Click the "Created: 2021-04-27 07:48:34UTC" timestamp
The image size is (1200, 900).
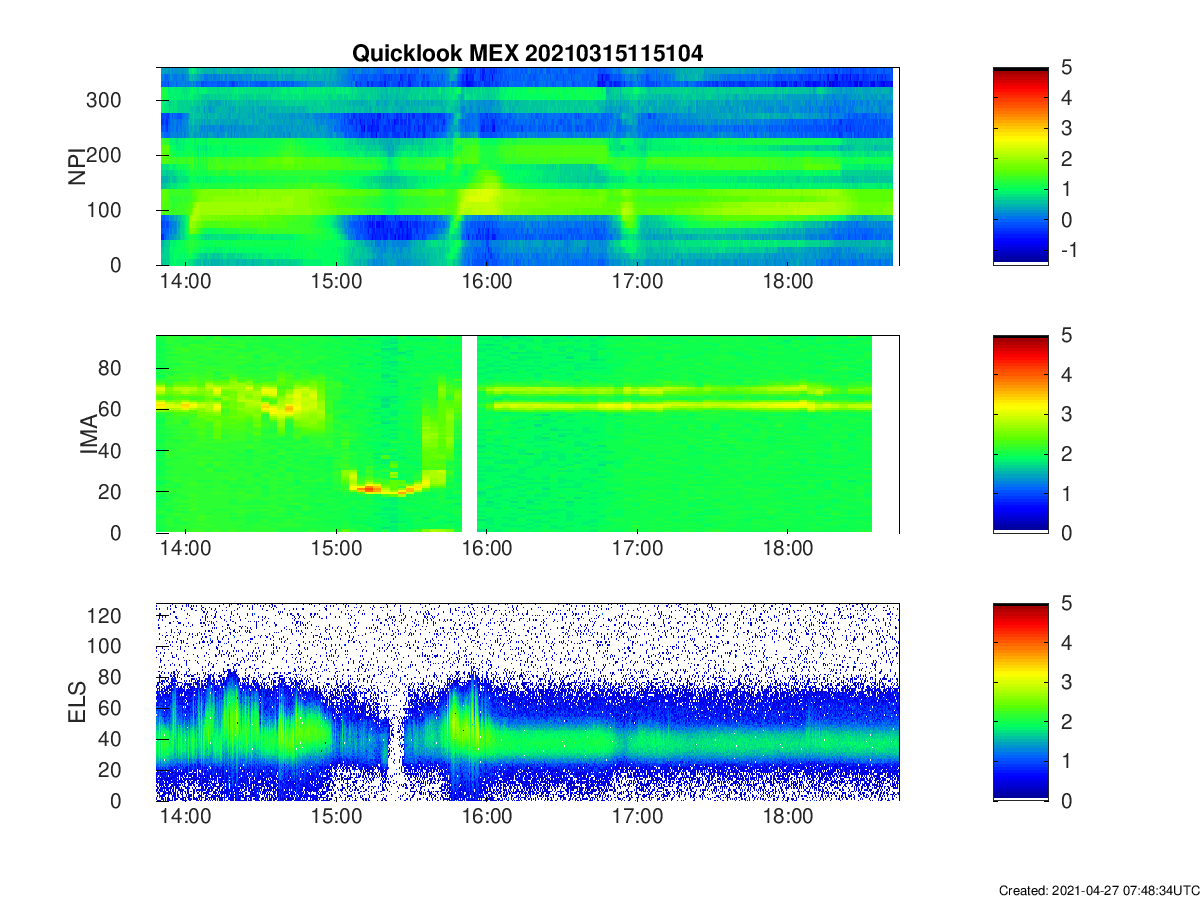(1097, 890)
